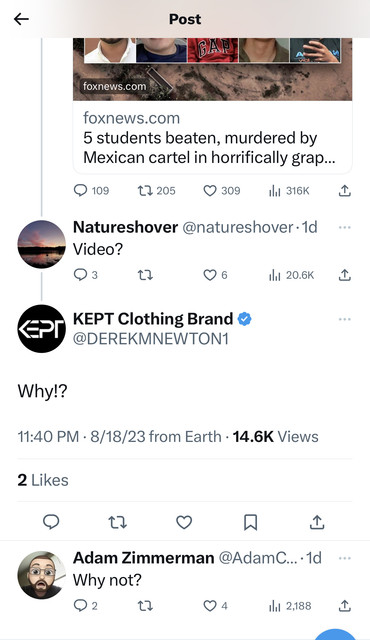Repost the post with 205 reposts
Viewport: 370px width, 640px height.
(x=156, y=191)
